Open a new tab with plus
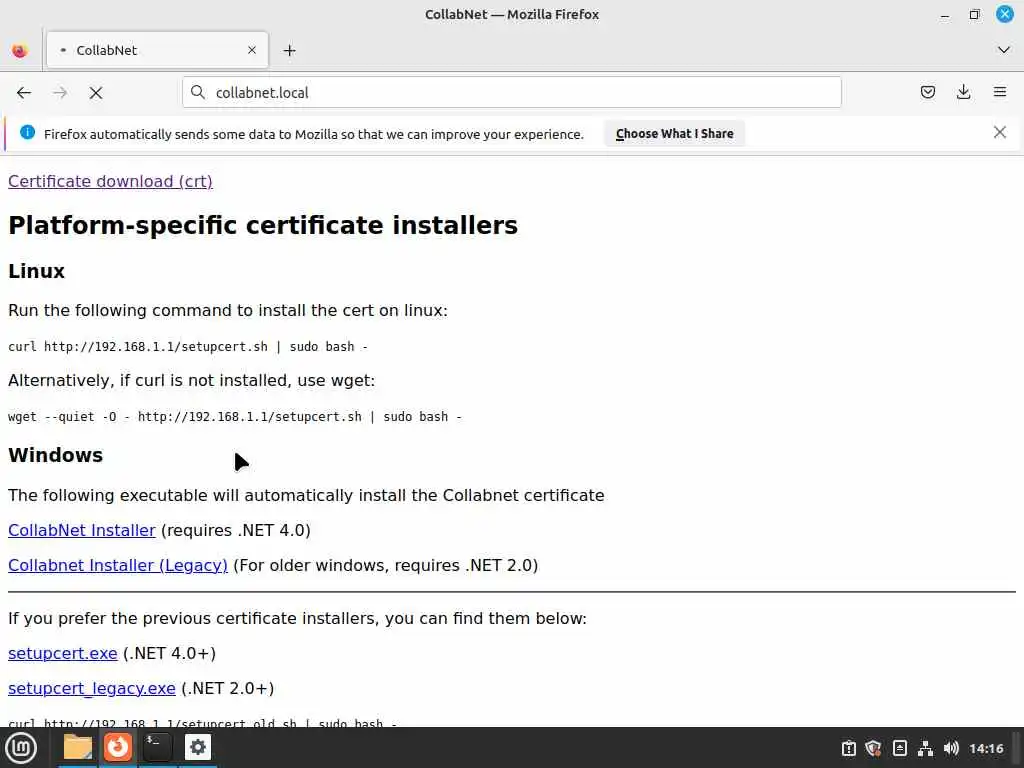1024x768 pixels. [289, 50]
